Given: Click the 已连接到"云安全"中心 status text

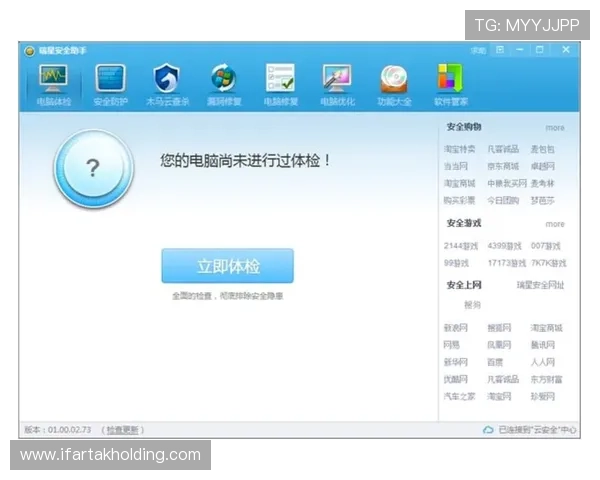Looking at the screenshot, I should 538,430.
